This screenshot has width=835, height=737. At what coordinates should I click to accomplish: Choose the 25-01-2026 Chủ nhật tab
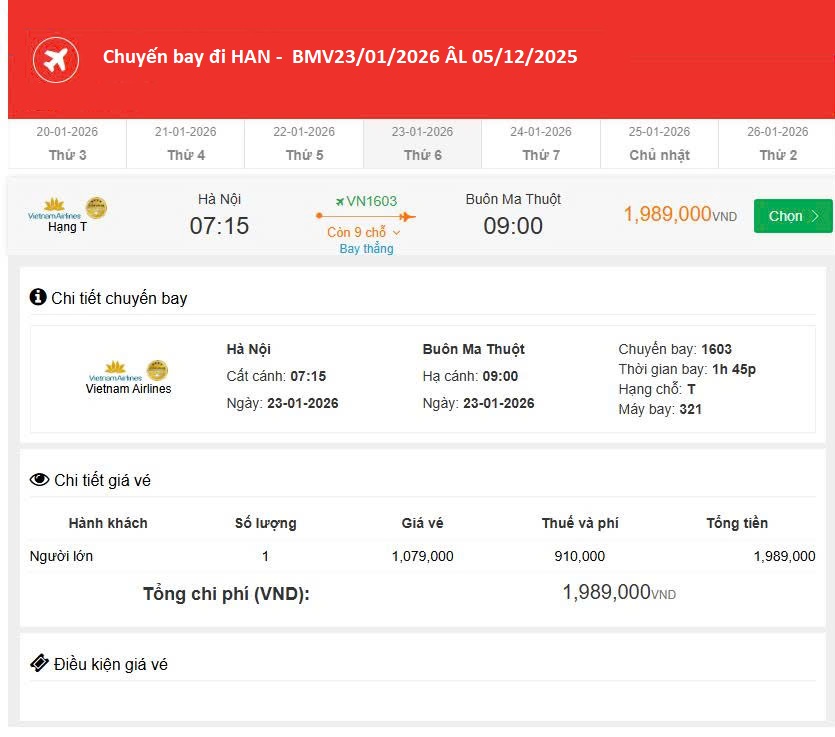(x=659, y=144)
